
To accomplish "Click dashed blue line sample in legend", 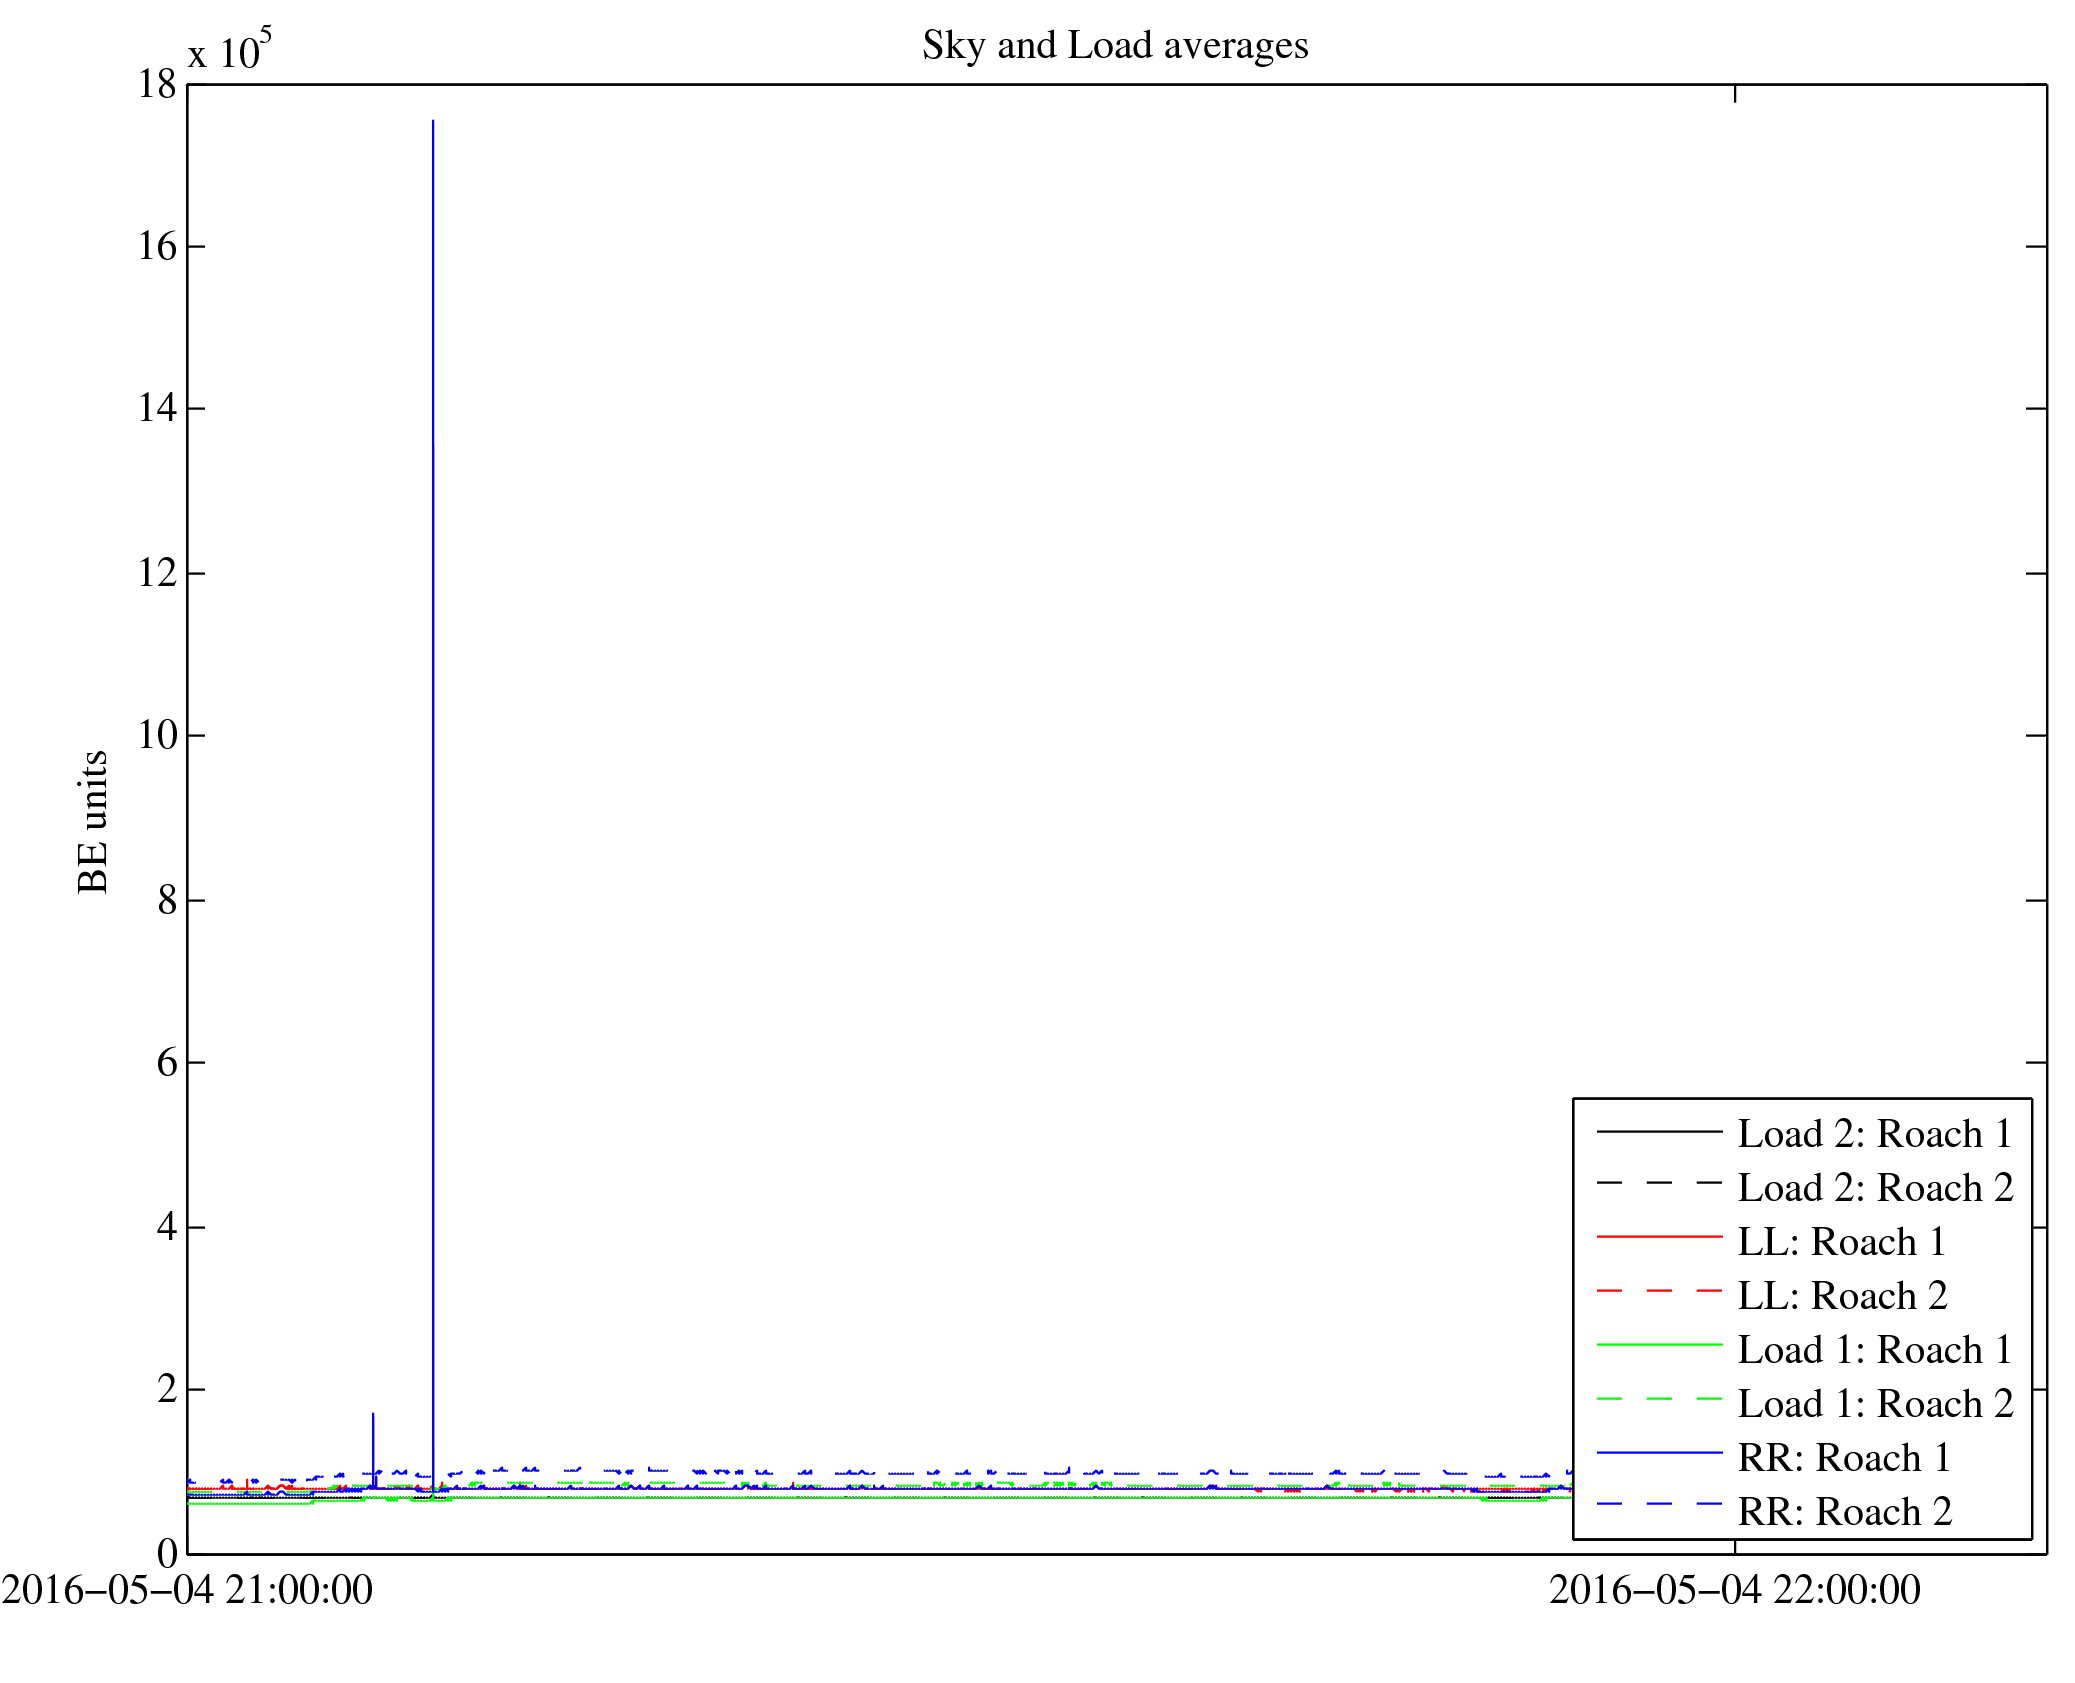I will pyautogui.click(x=1659, y=1505).
